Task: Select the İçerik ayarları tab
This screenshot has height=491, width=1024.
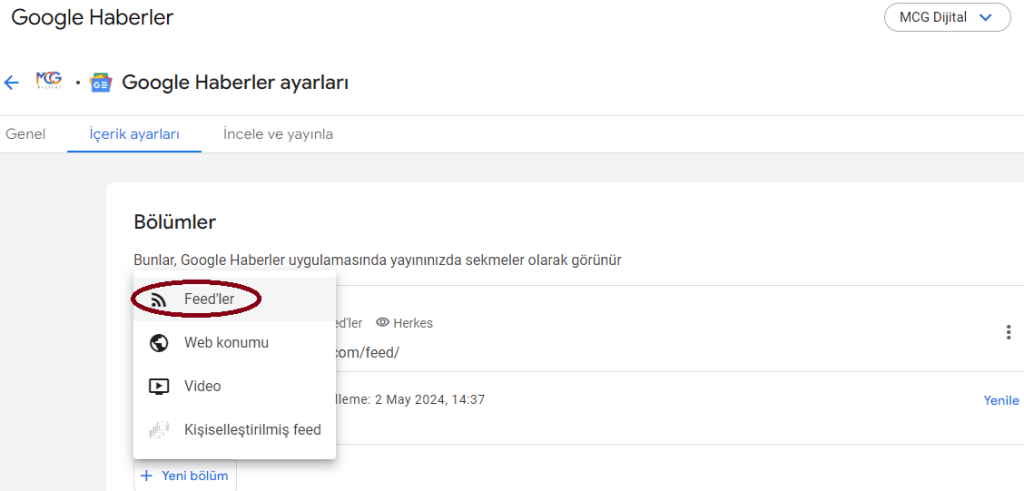Action: click(135, 135)
